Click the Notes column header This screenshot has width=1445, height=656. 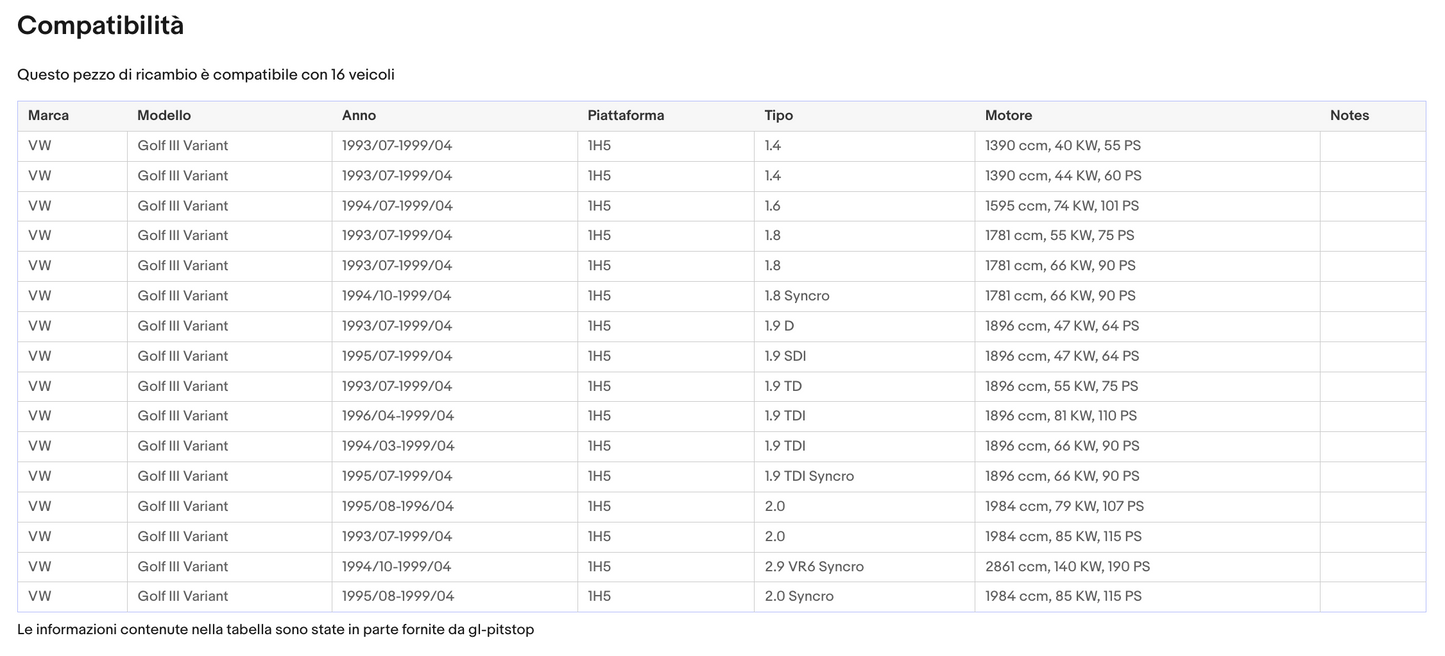1349,116
